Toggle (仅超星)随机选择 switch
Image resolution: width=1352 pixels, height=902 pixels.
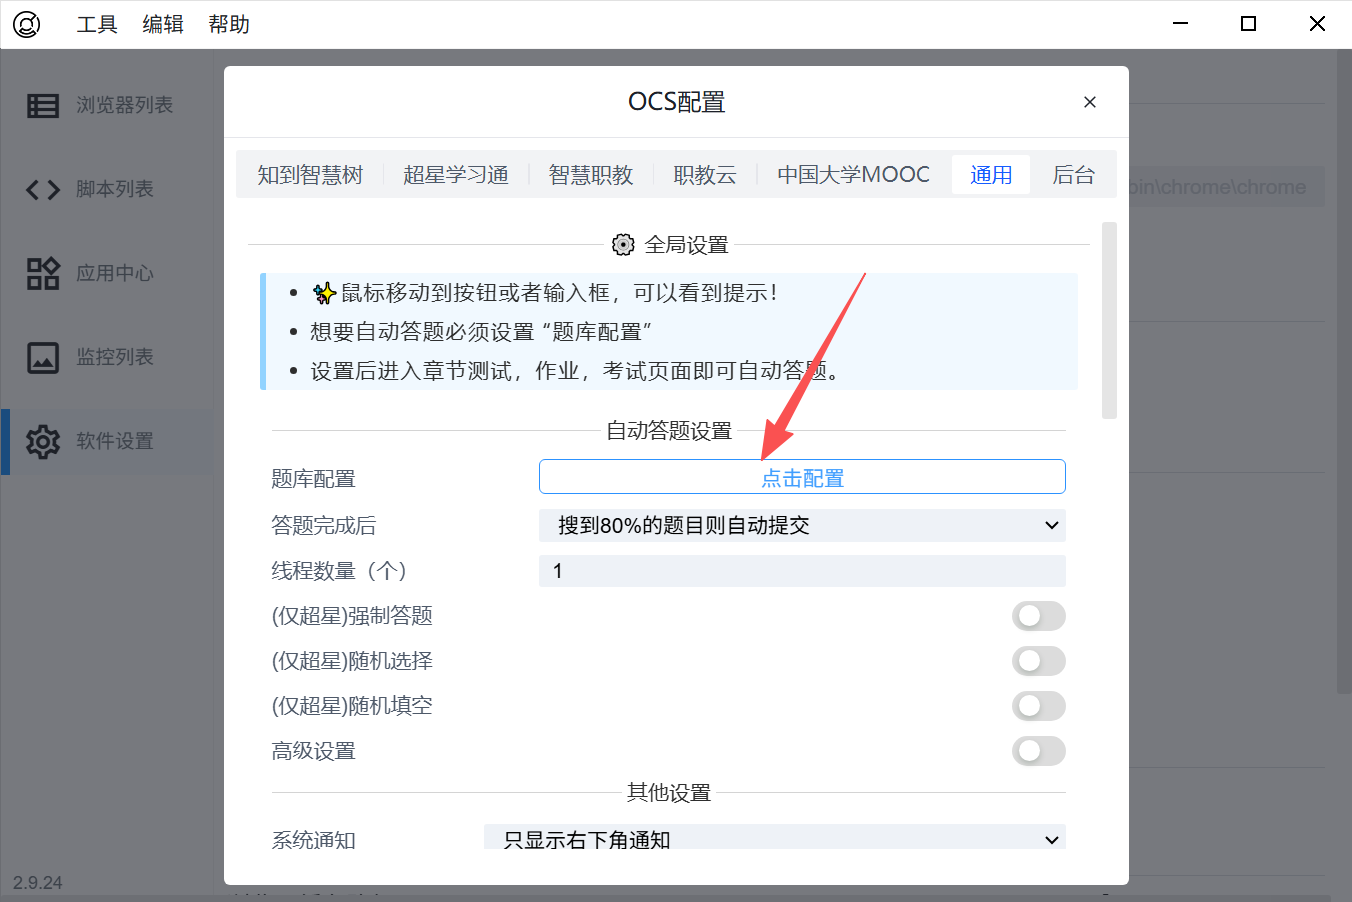1038,661
